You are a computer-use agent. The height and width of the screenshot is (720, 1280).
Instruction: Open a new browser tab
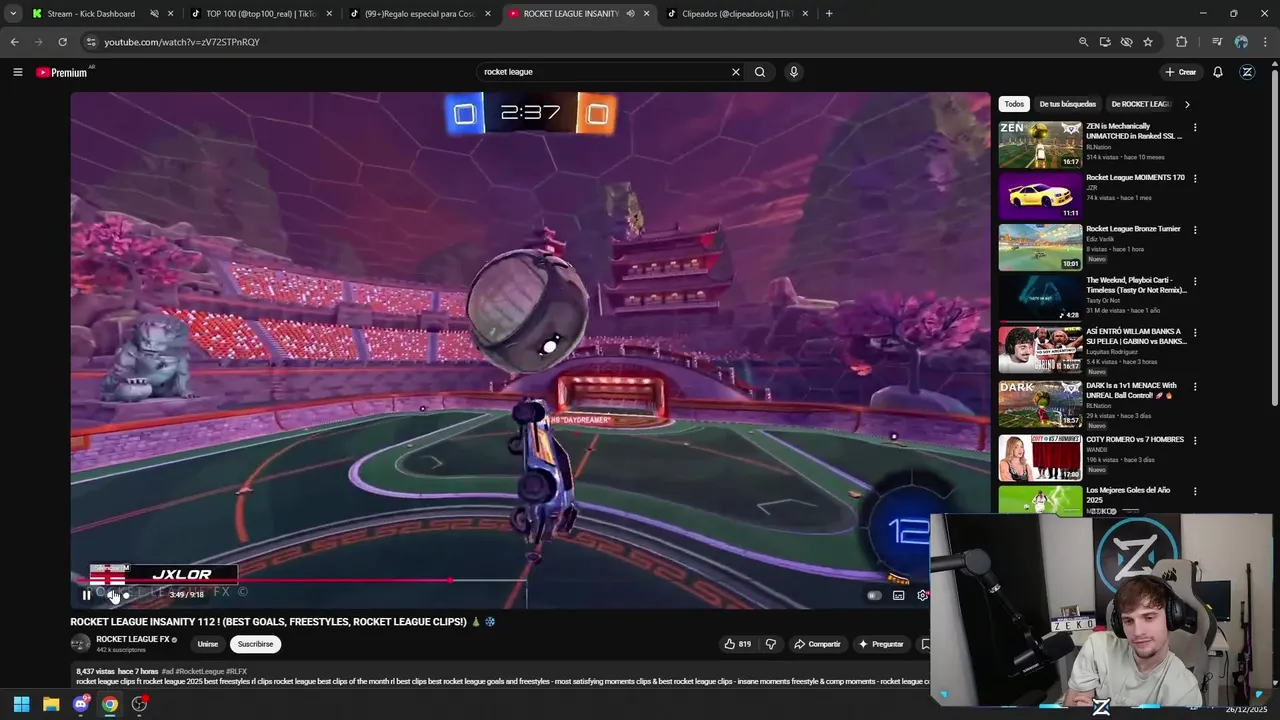[829, 14]
